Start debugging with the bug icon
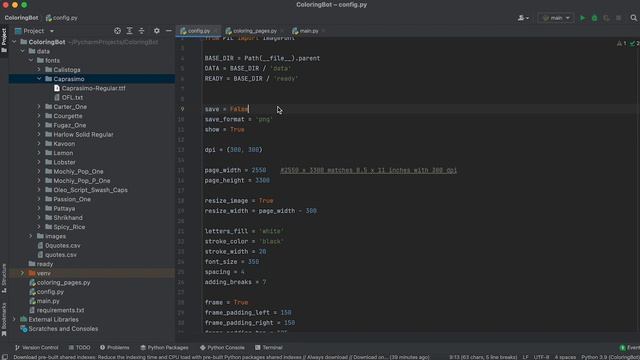The height and width of the screenshot is (360, 640). pos(594,18)
